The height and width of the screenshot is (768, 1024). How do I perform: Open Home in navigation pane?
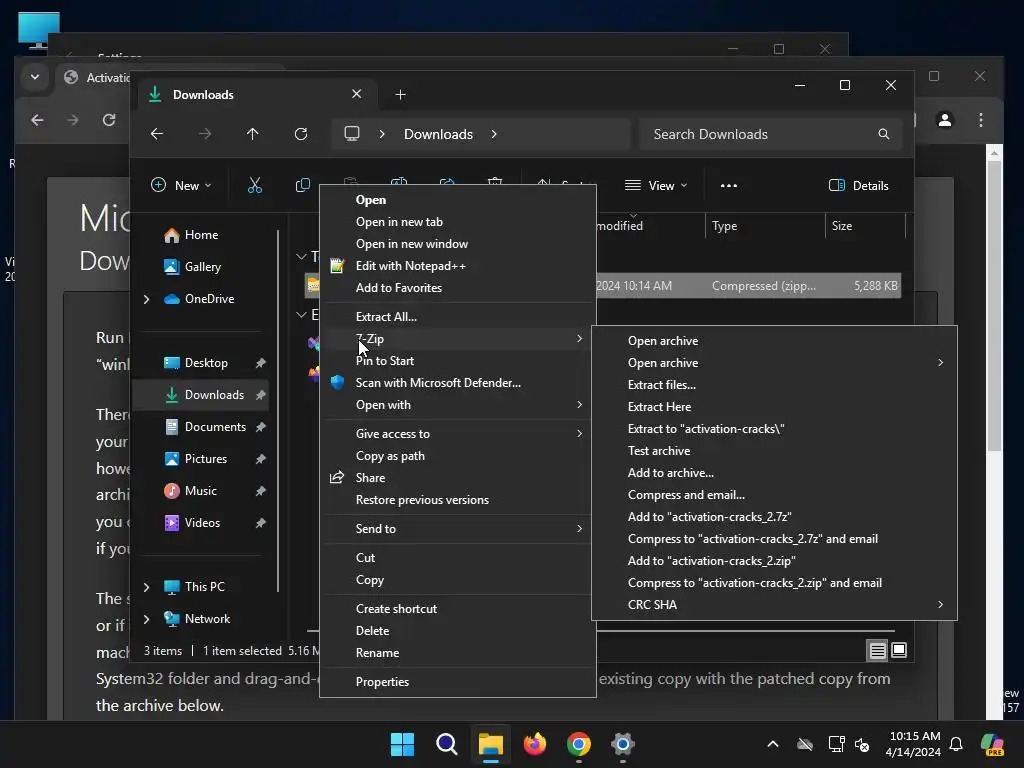[x=202, y=235]
